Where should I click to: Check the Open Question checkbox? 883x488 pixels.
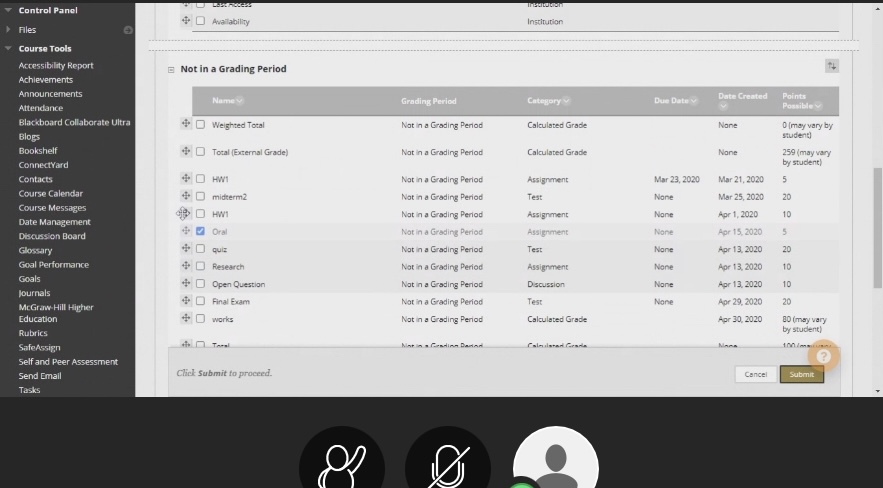click(x=200, y=283)
